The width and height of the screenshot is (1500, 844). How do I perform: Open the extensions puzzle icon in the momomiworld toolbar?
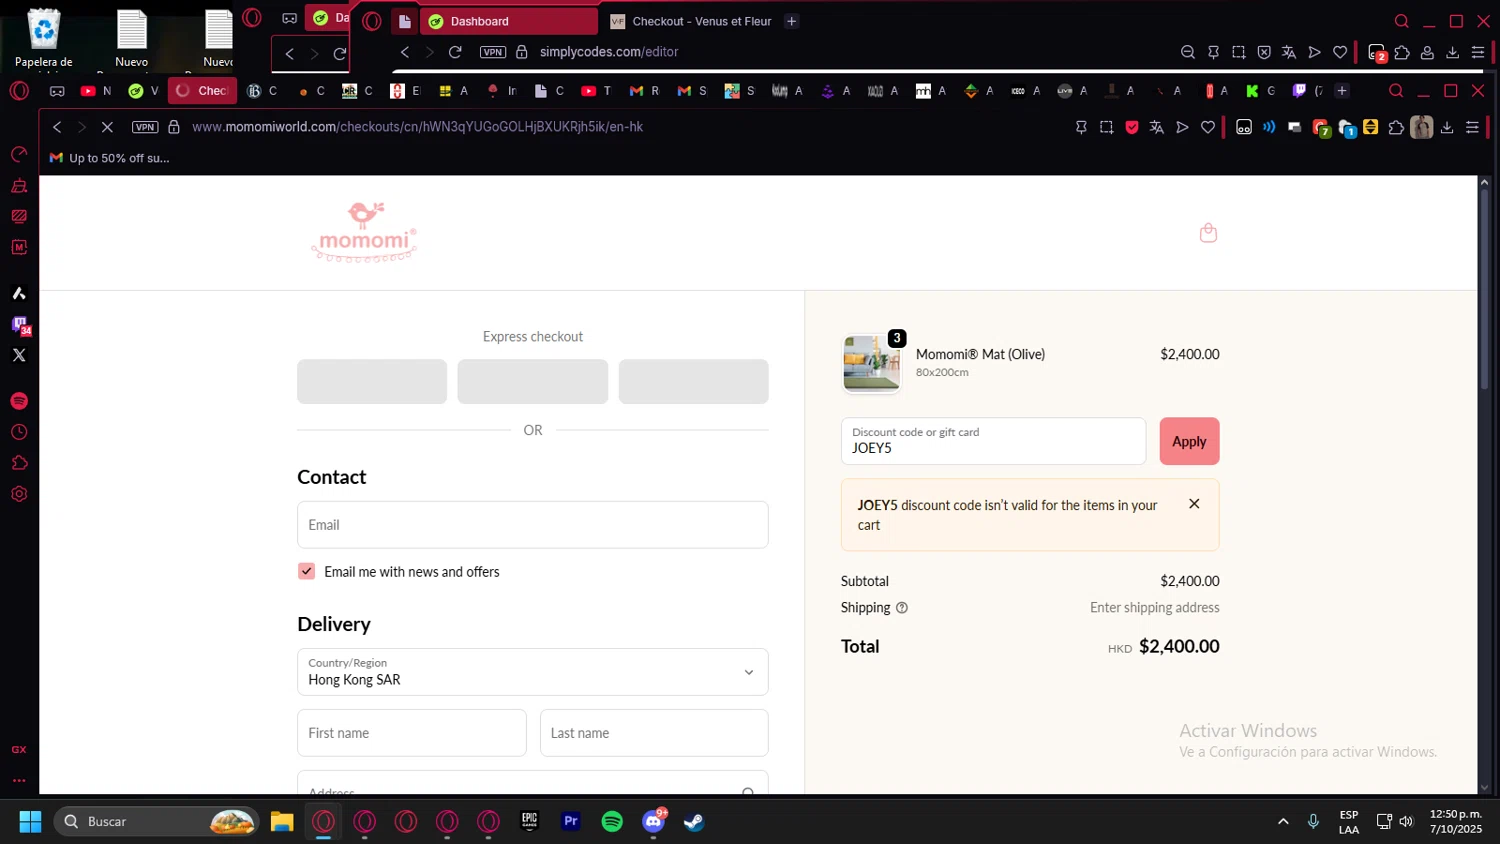(1396, 127)
